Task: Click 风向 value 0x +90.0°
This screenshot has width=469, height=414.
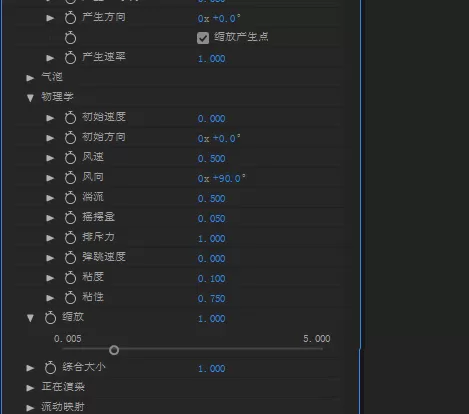Action: [222, 178]
